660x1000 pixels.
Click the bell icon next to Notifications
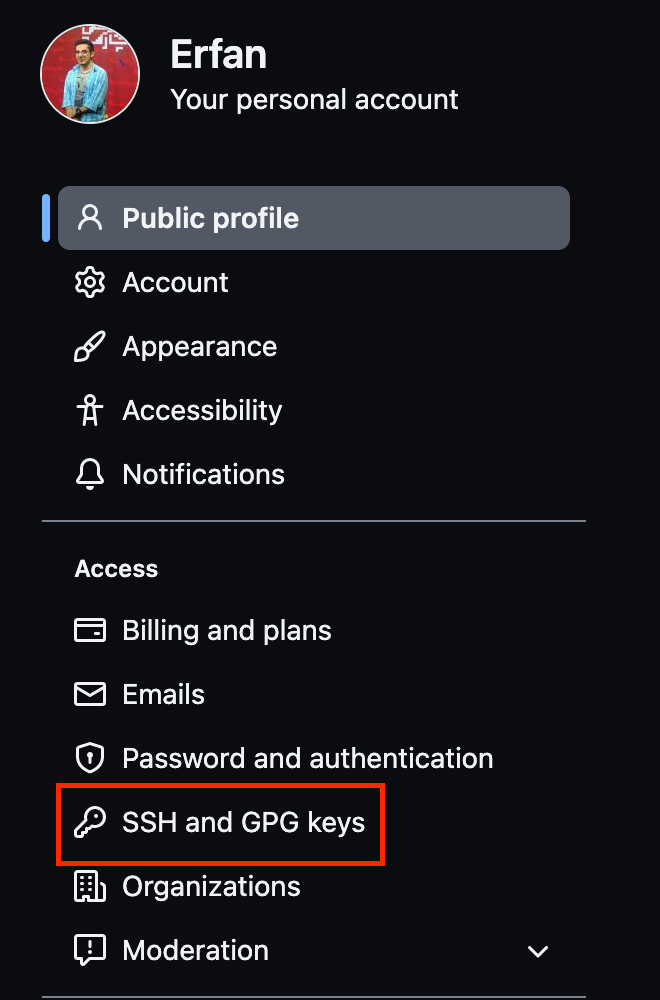point(89,474)
